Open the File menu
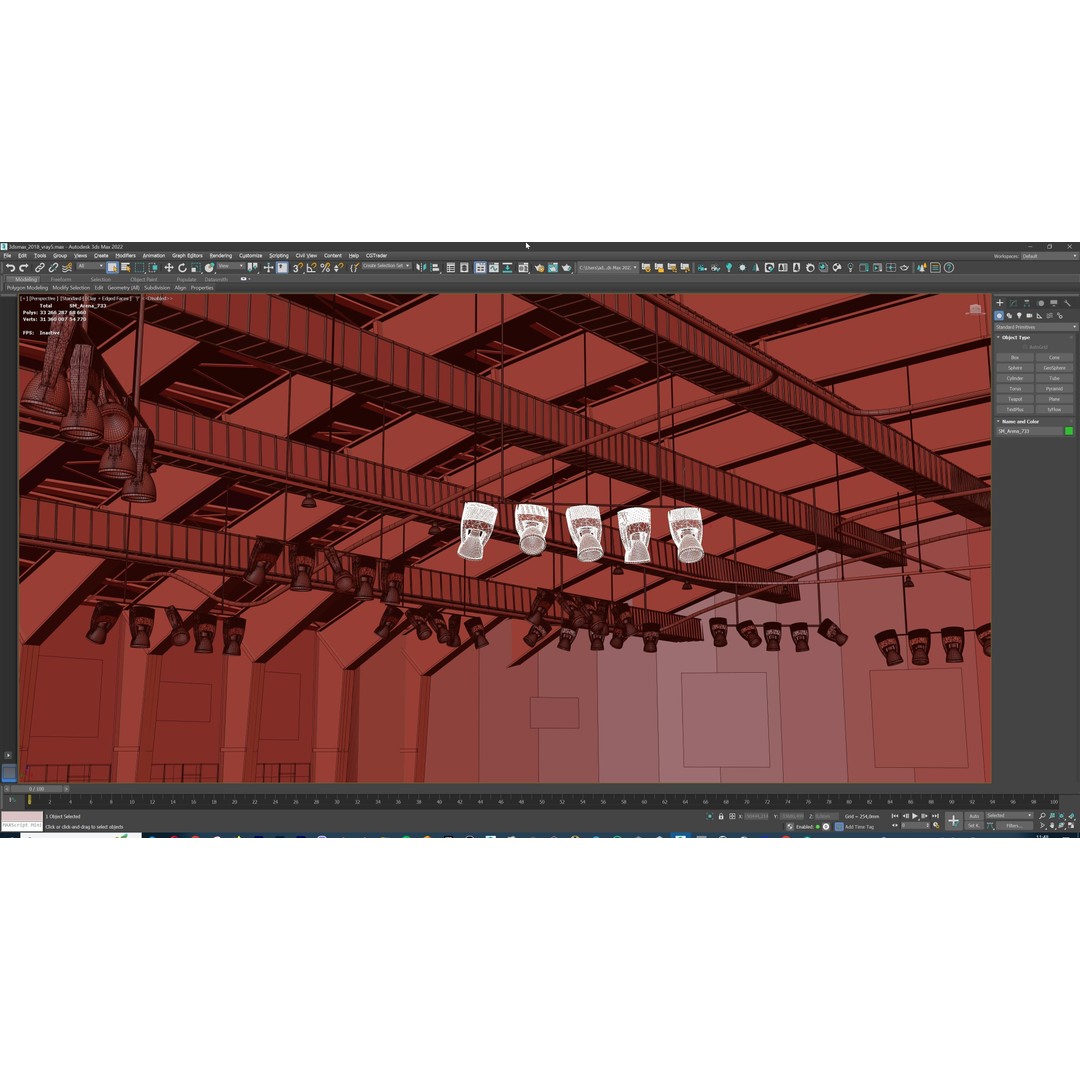 click(8, 256)
